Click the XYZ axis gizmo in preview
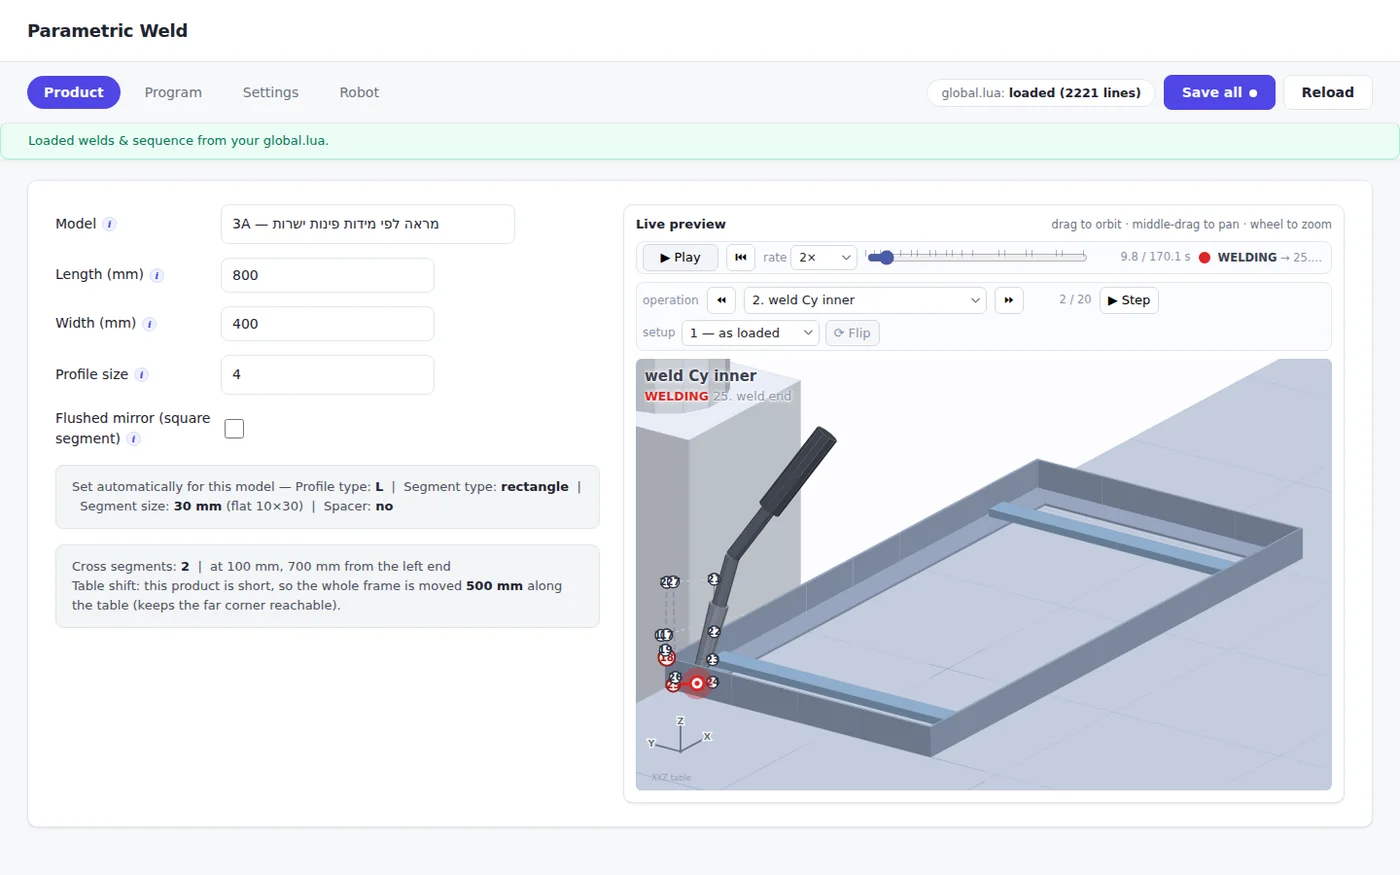The height and width of the screenshot is (875, 1400). 680,736
